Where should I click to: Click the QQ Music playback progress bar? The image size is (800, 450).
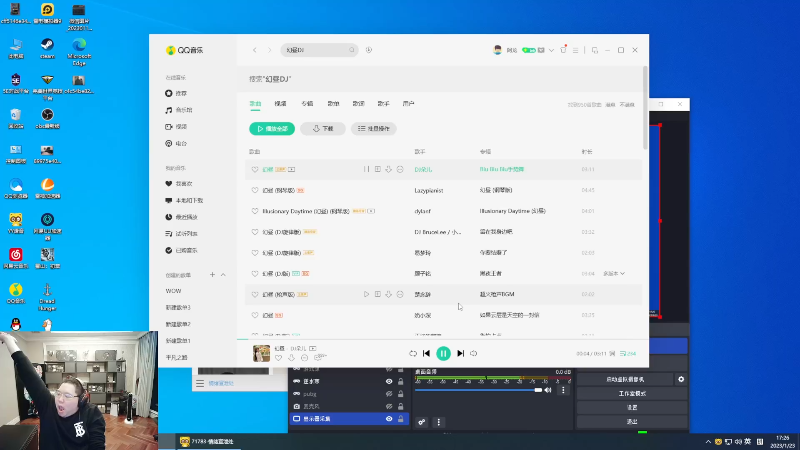pyautogui.click(x=443, y=339)
